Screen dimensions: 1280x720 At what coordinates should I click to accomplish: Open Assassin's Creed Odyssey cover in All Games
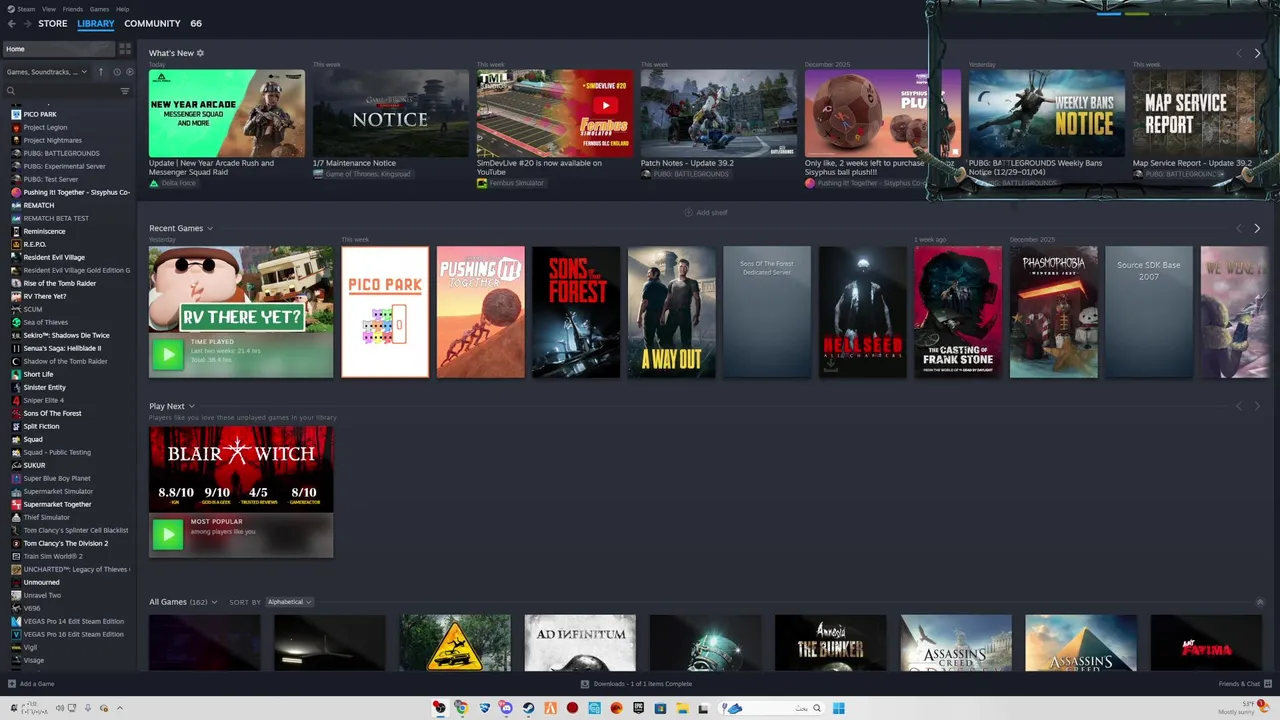pos(956,643)
